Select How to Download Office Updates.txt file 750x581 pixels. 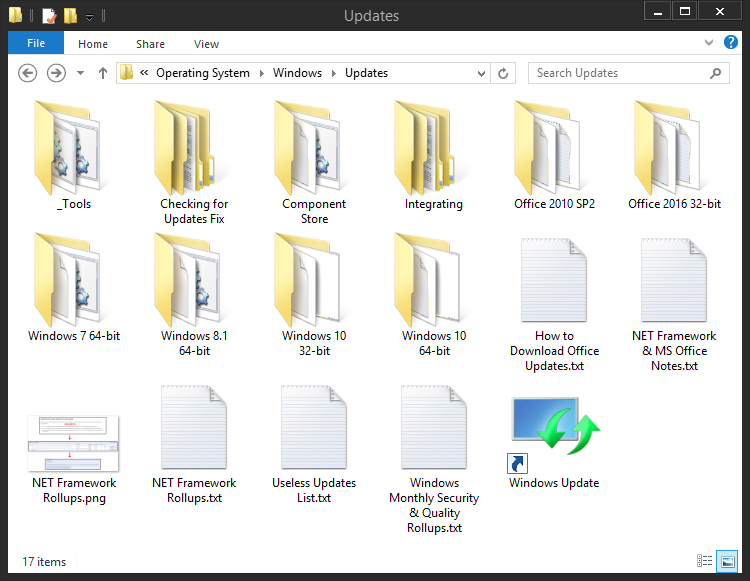tap(554, 305)
